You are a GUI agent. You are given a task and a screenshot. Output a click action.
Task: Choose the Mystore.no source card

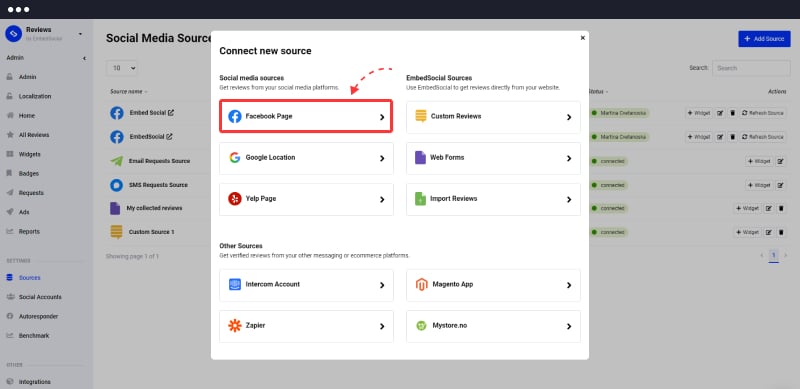tap(493, 326)
